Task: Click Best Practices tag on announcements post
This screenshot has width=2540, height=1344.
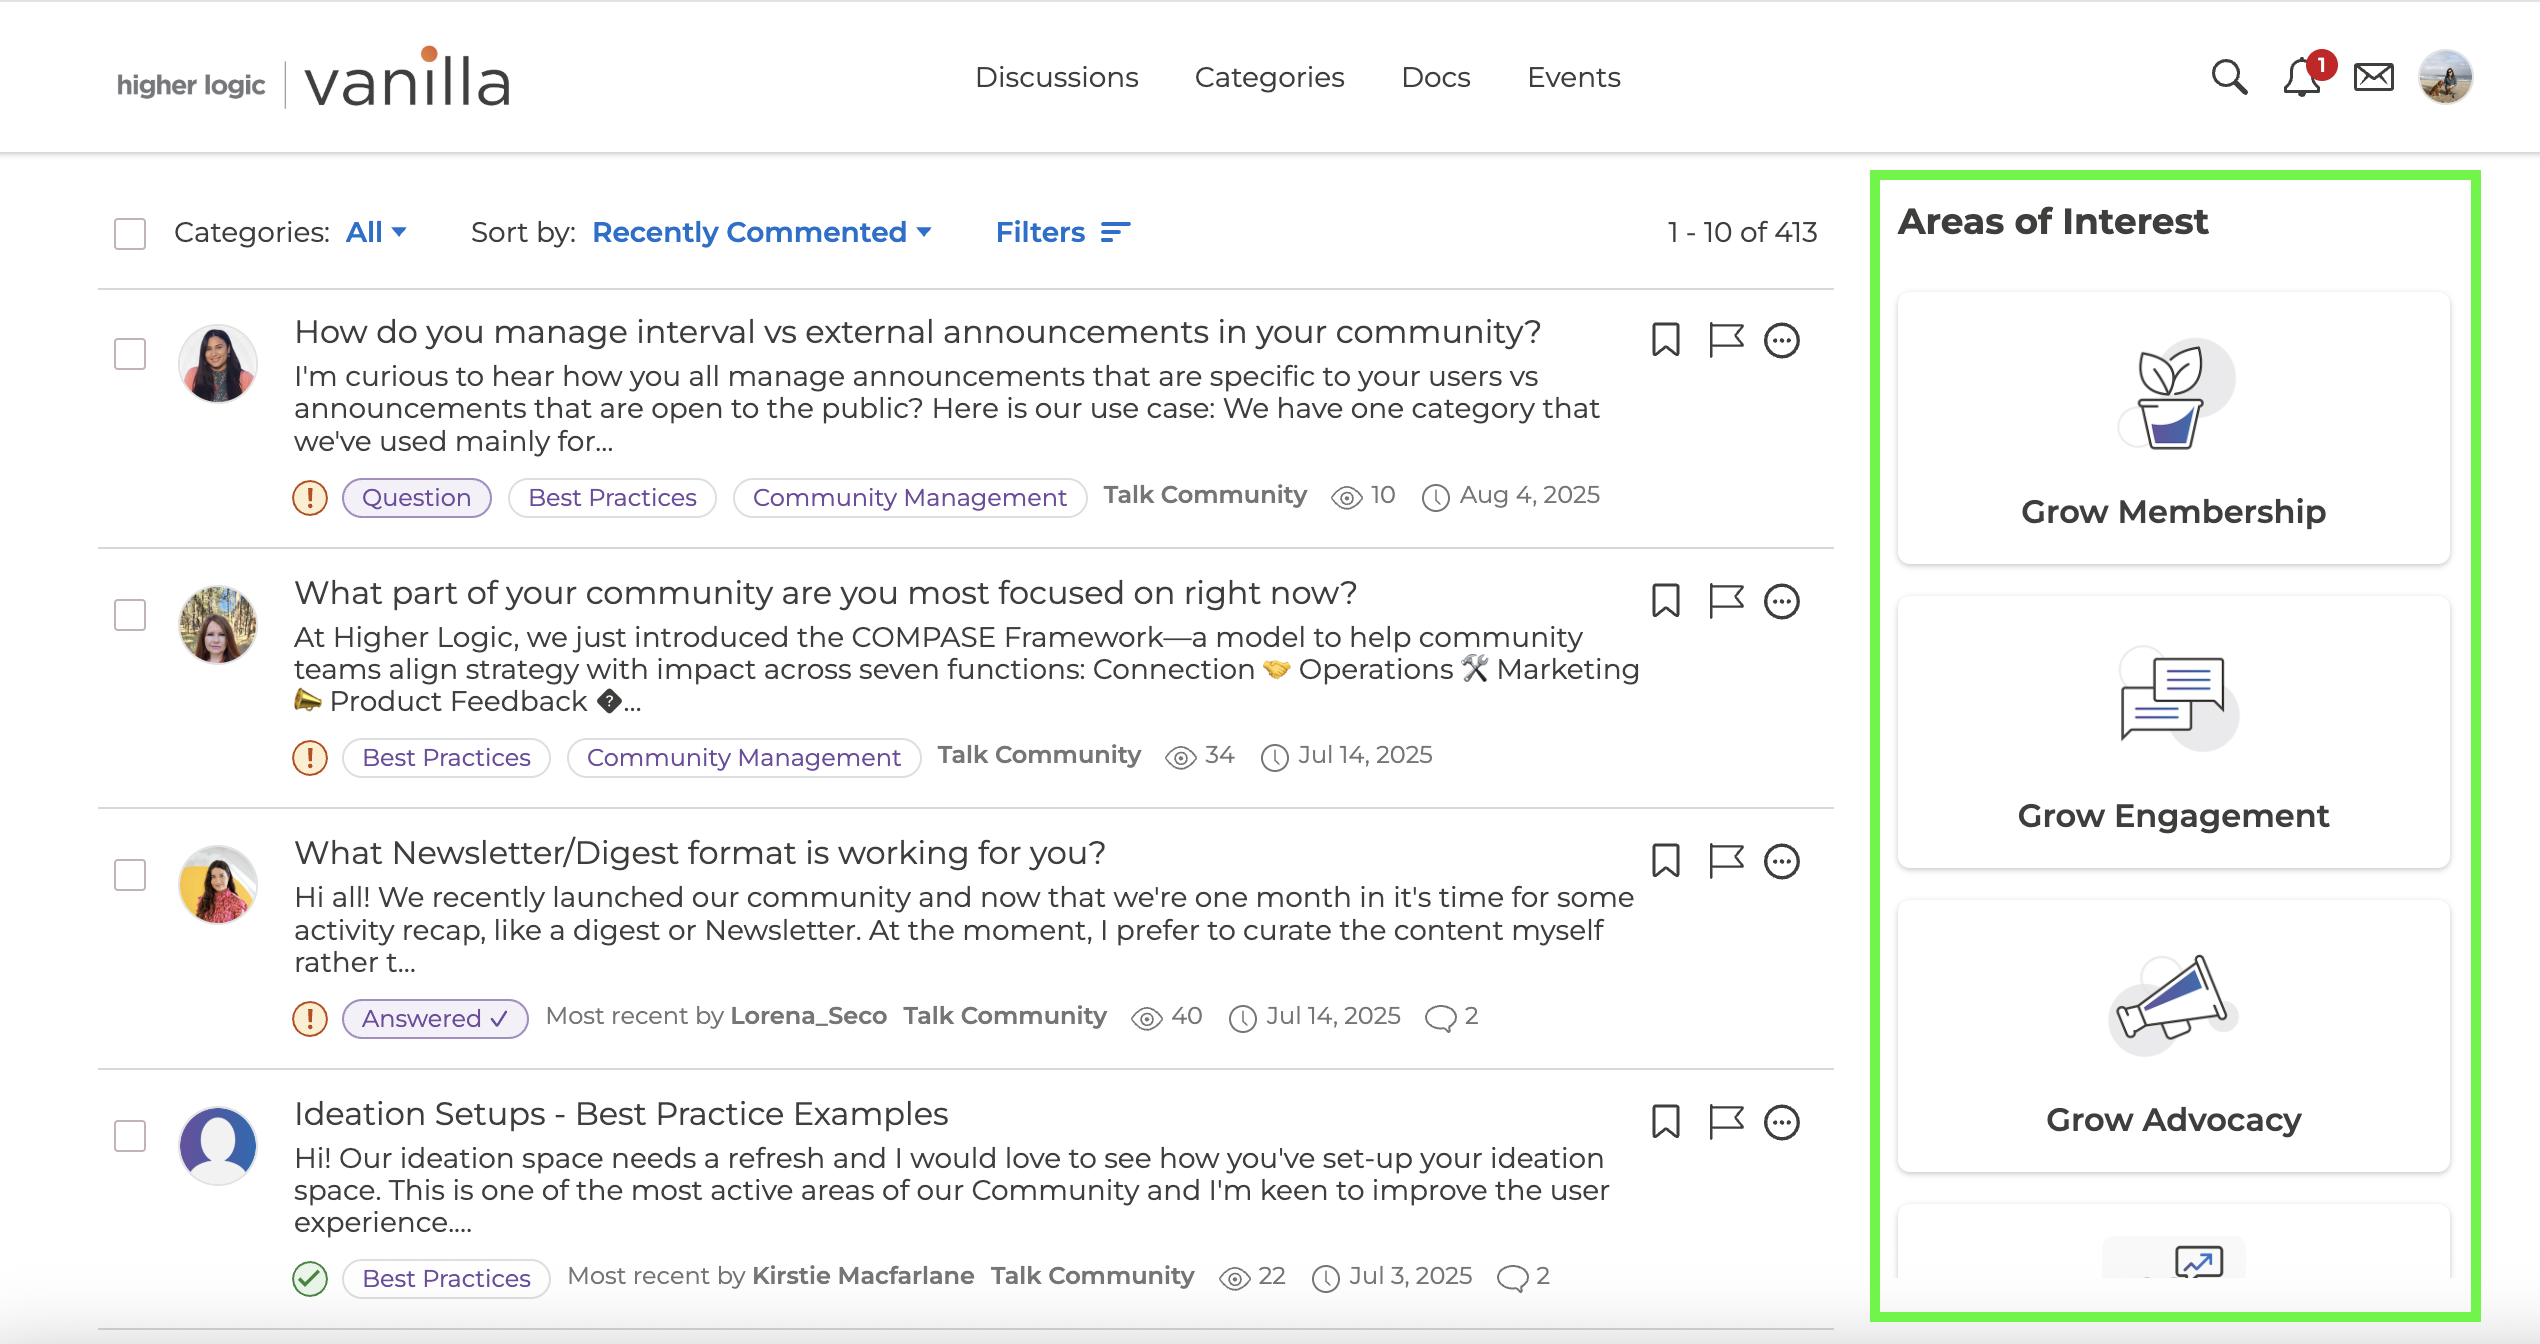Action: coord(612,498)
